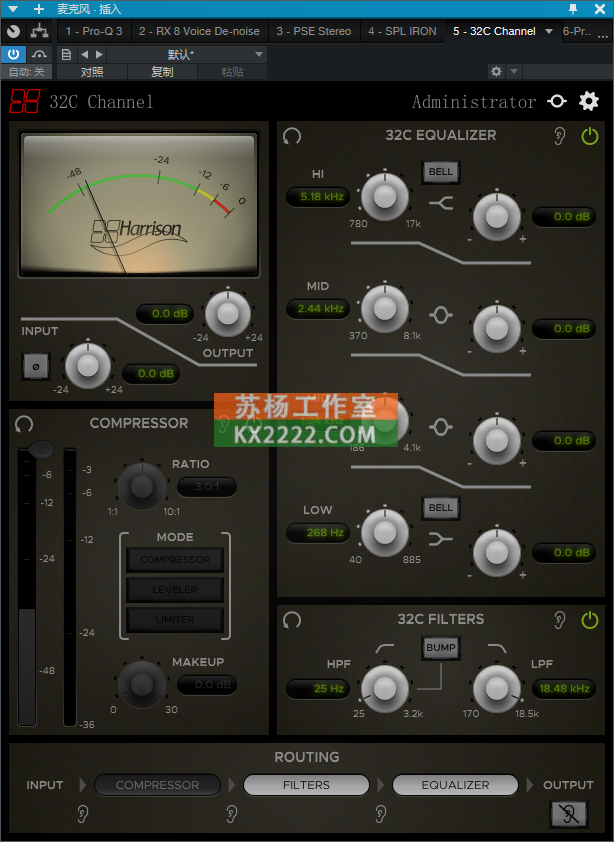Select the LEVELER mode button
This screenshot has width=614, height=842.
(x=175, y=590)
